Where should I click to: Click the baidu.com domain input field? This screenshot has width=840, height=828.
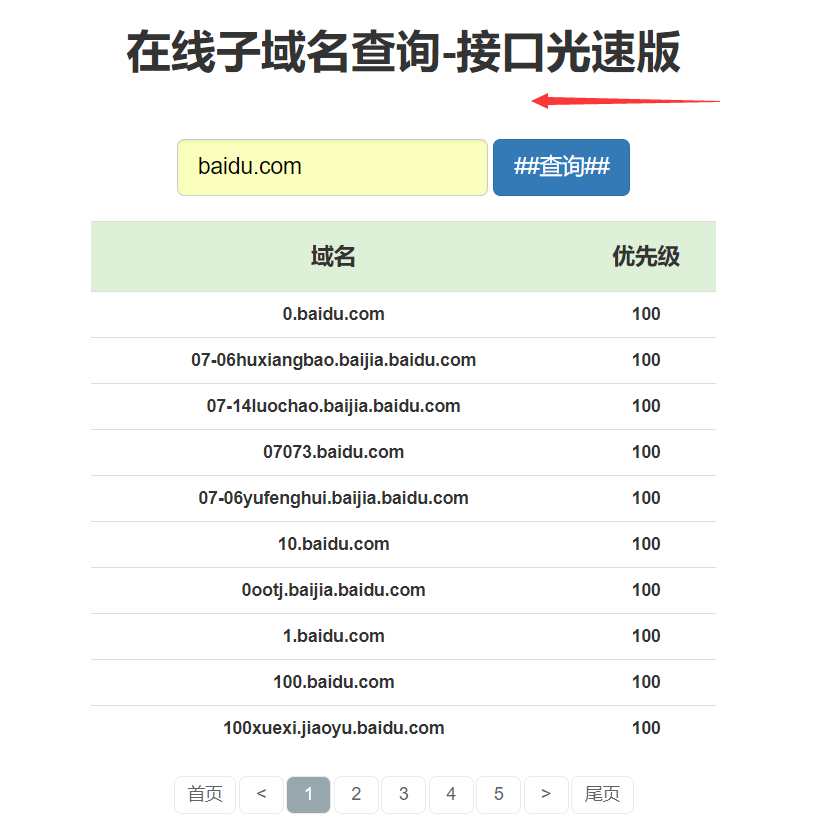coord(332,167)
